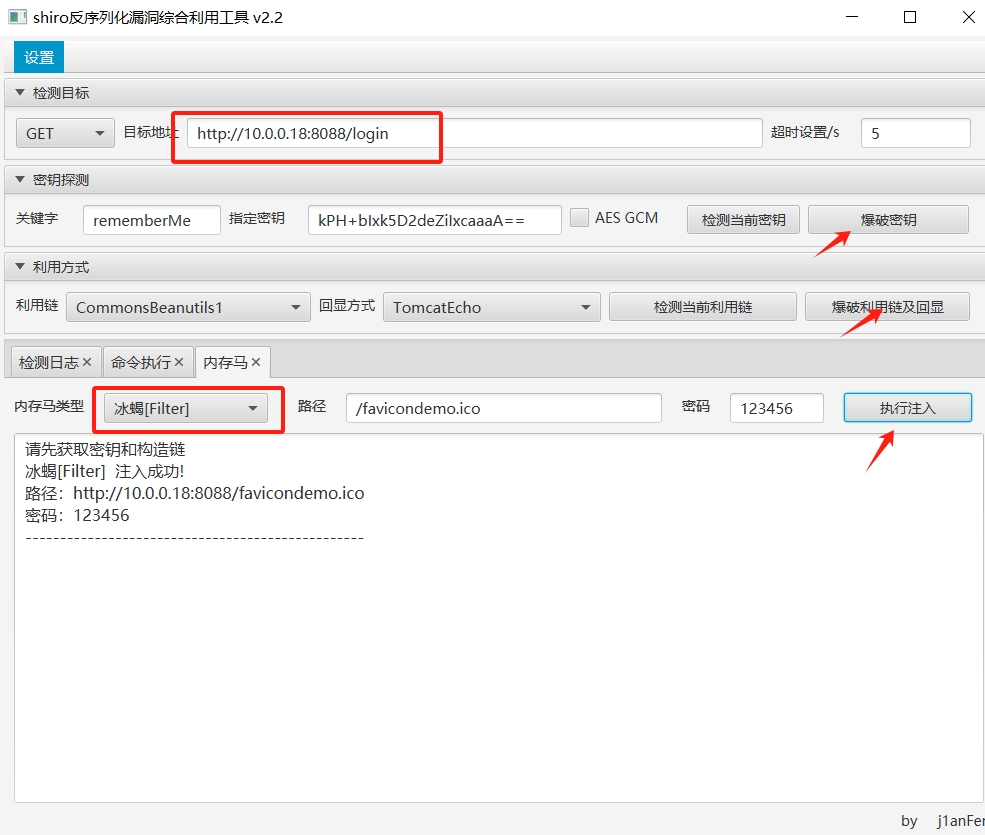
Task: Click the target URL field with http://10.0.0.18:8088/login
Action: pyautogui.click(x=474, y=133)
